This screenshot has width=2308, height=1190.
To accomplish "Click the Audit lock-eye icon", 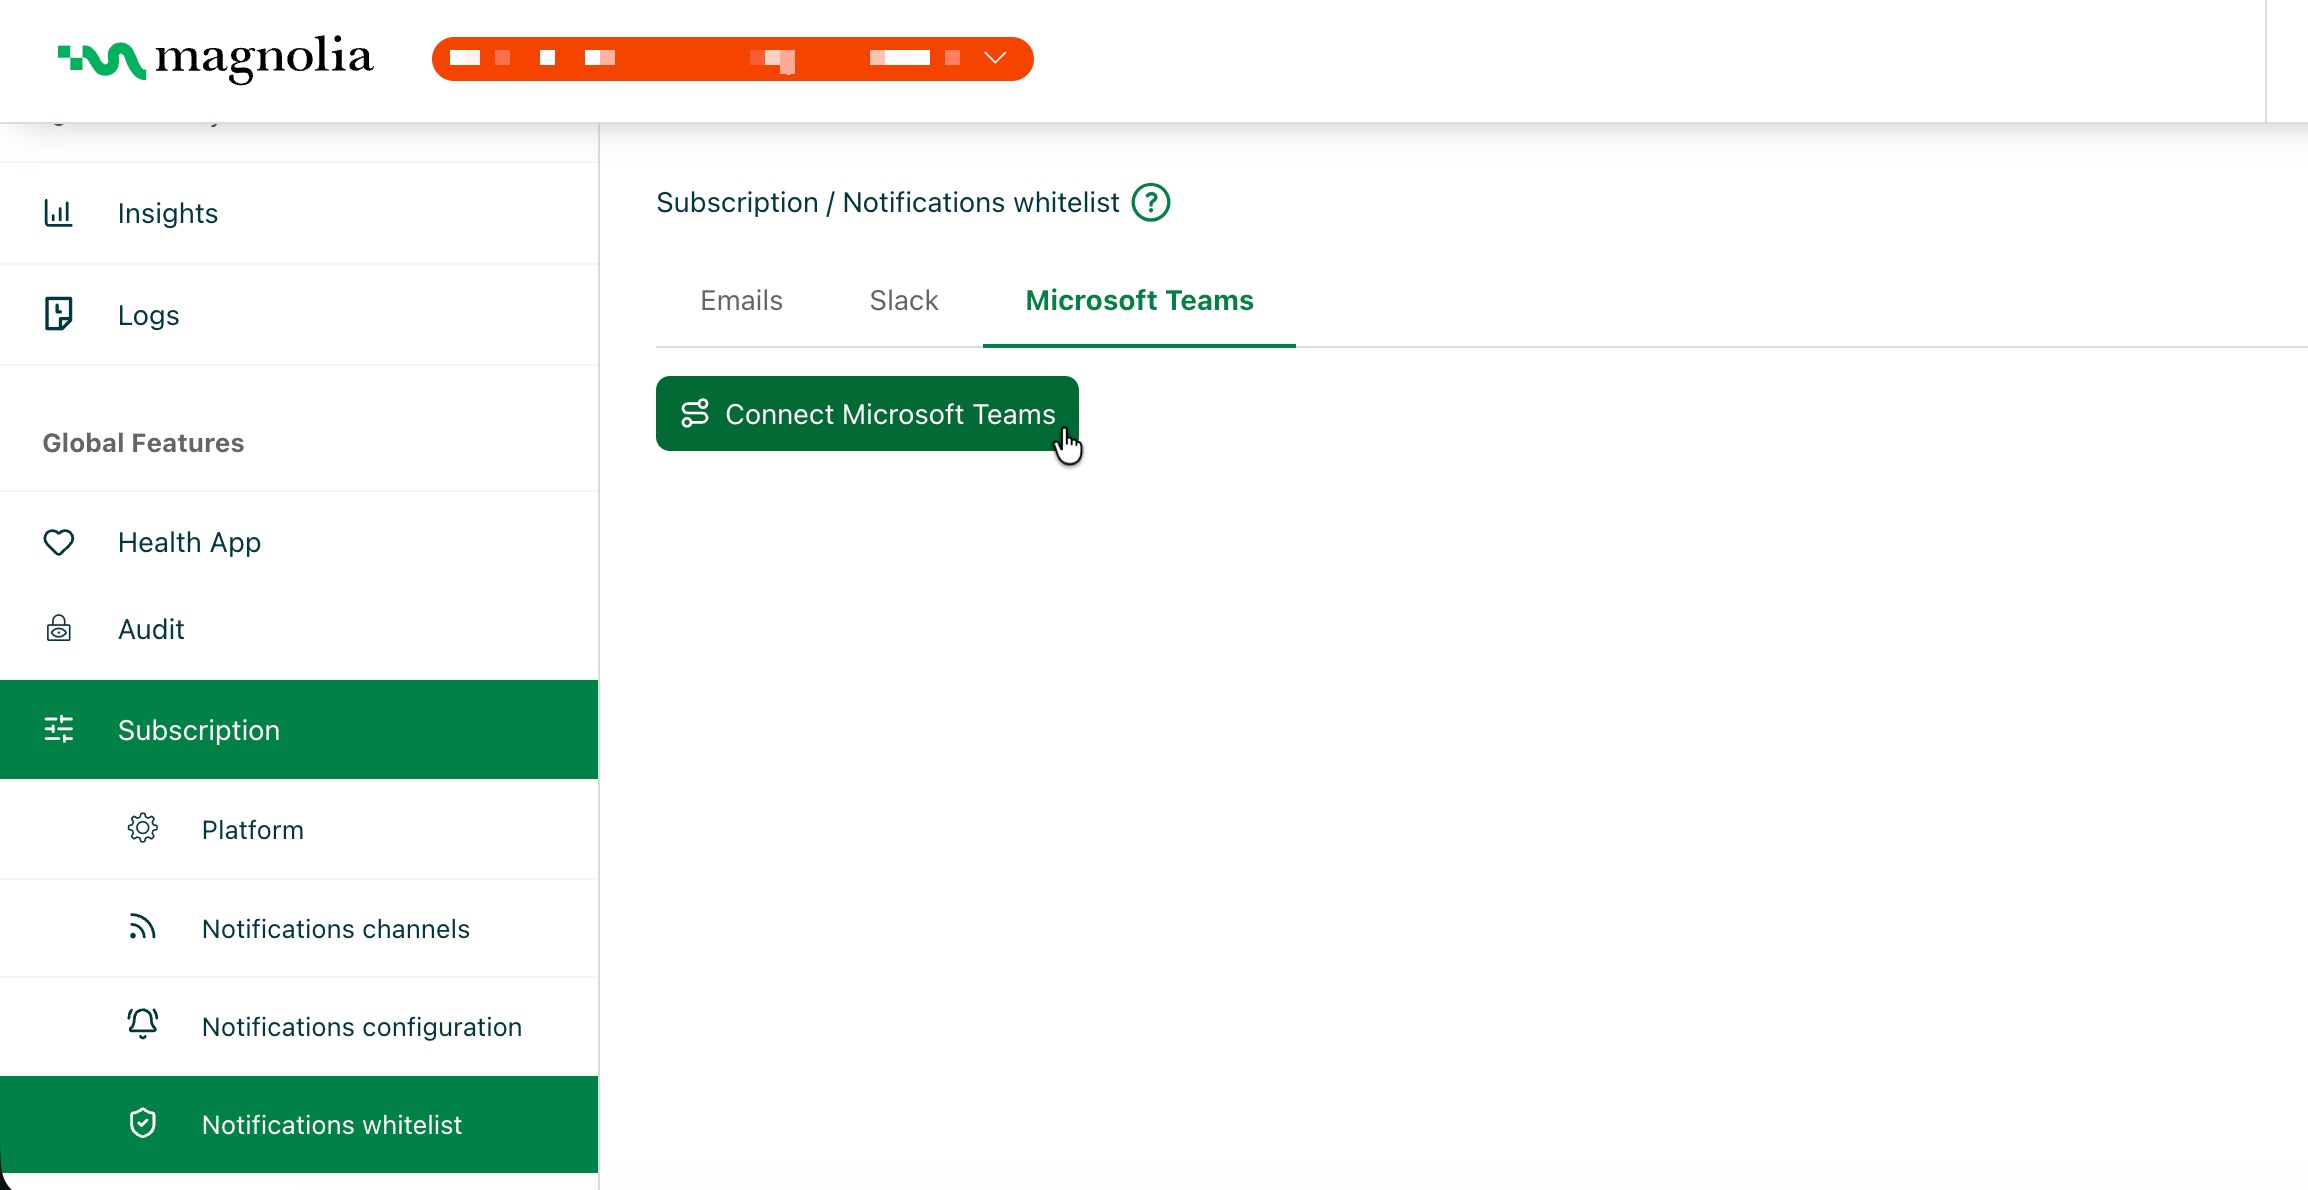I will point(59,628).
